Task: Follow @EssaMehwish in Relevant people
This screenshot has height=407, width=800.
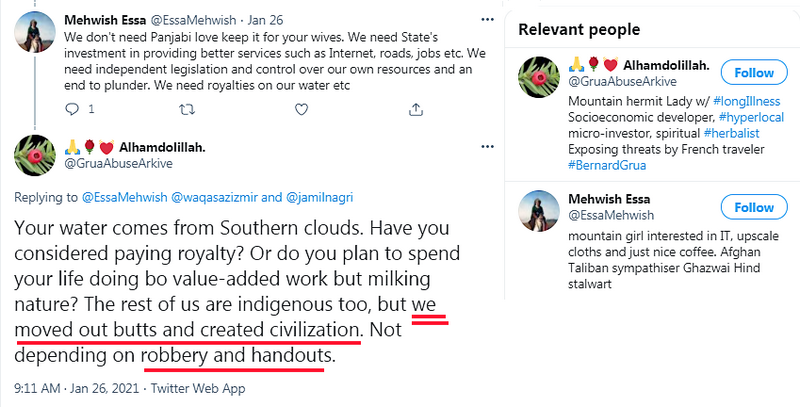Action: [x=753, y=208]
